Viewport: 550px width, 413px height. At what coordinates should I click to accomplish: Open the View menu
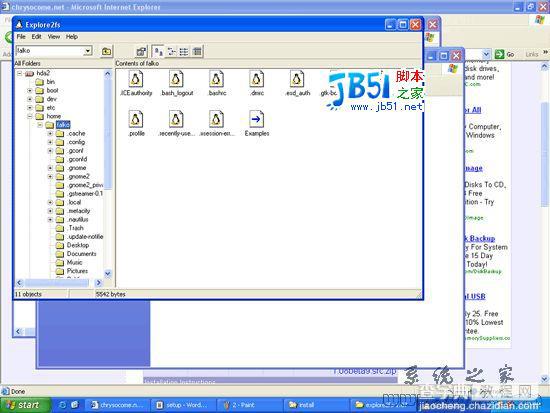(x=54, y=36)
